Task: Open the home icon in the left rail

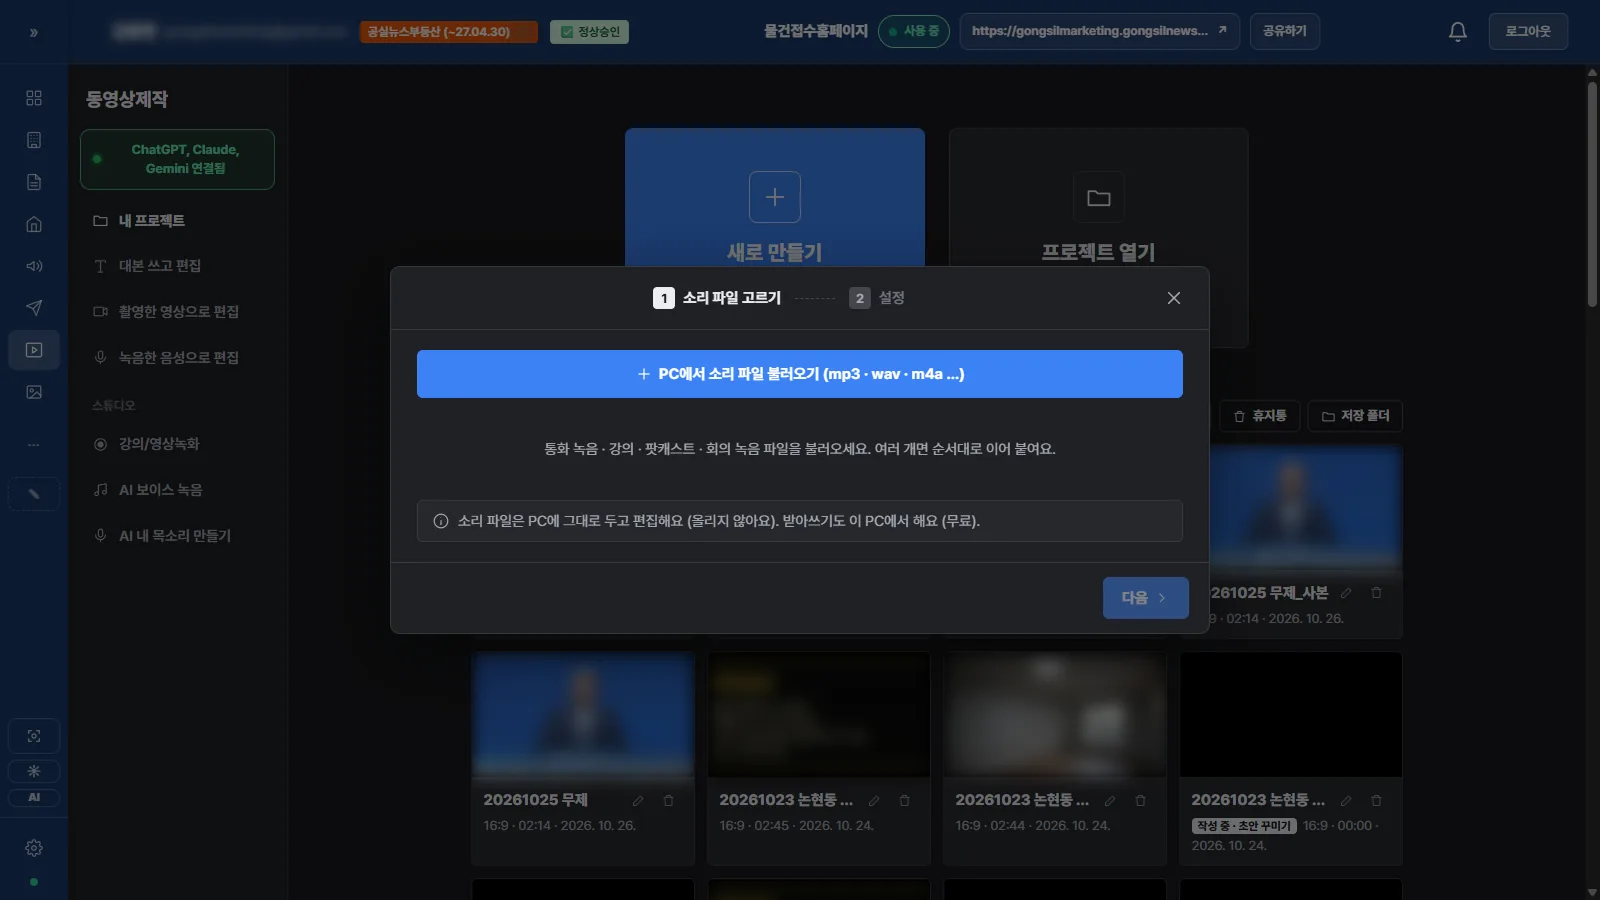Action: point(34,224)
